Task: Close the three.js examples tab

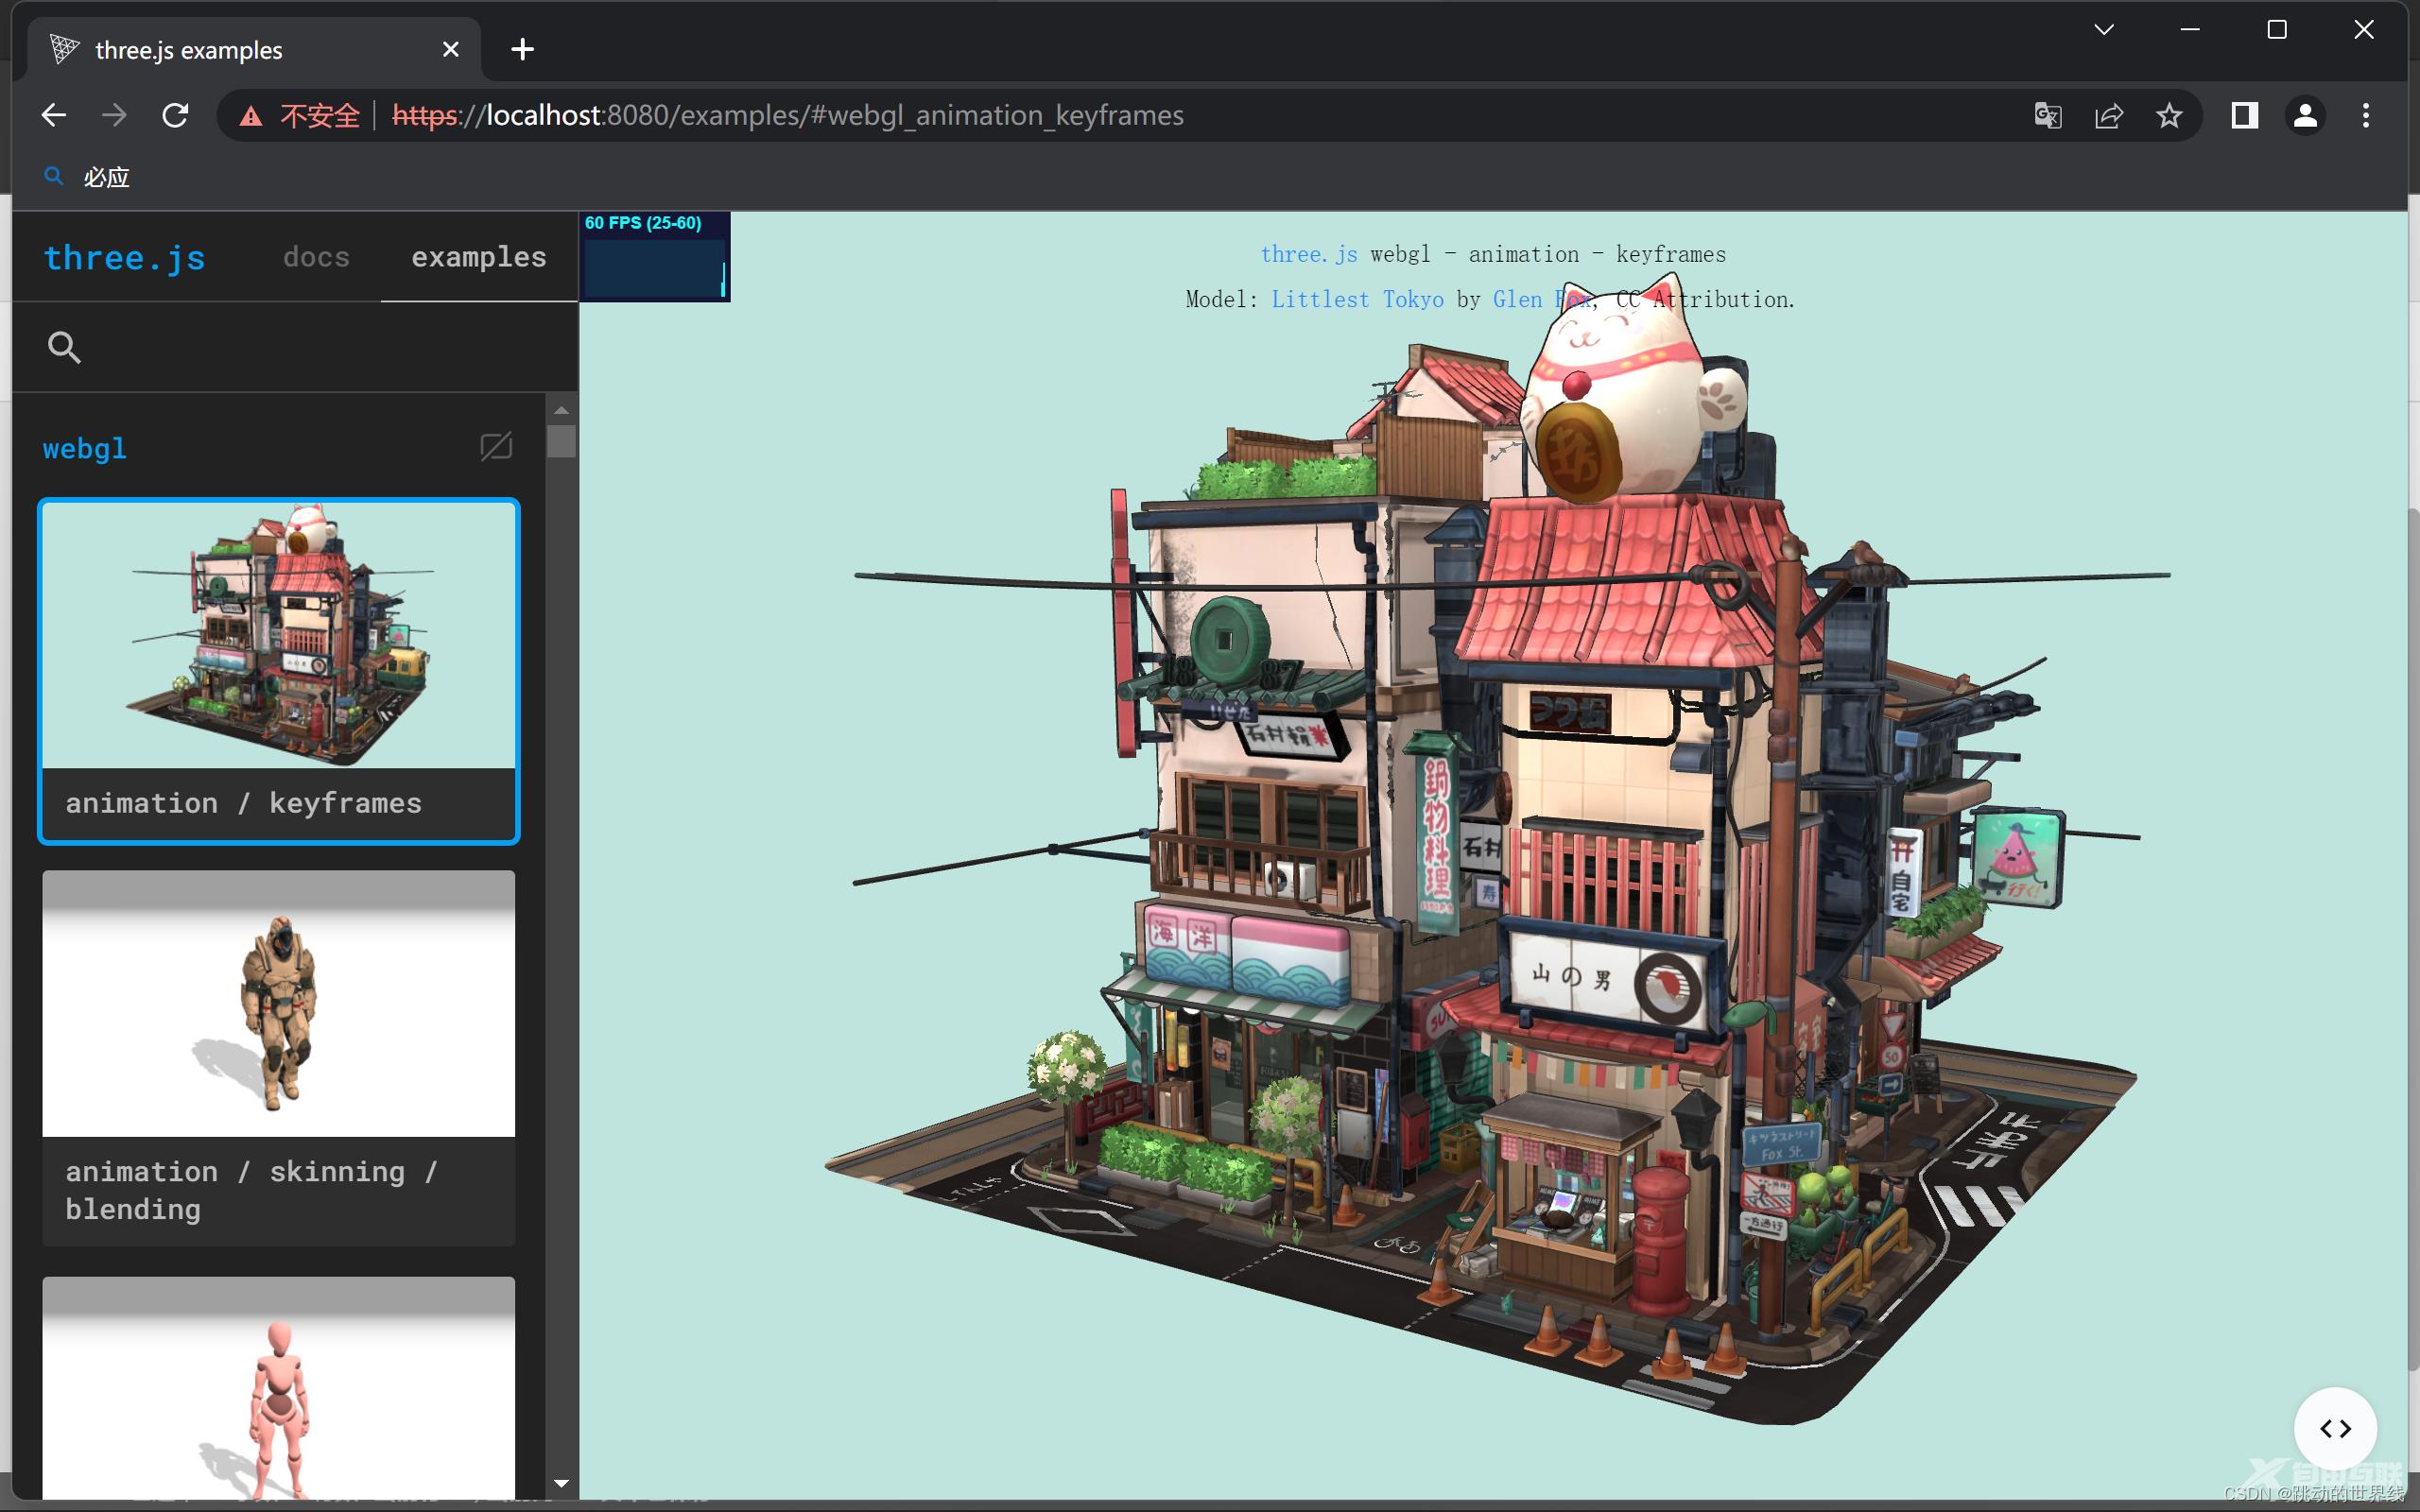Action: [450, 49]
